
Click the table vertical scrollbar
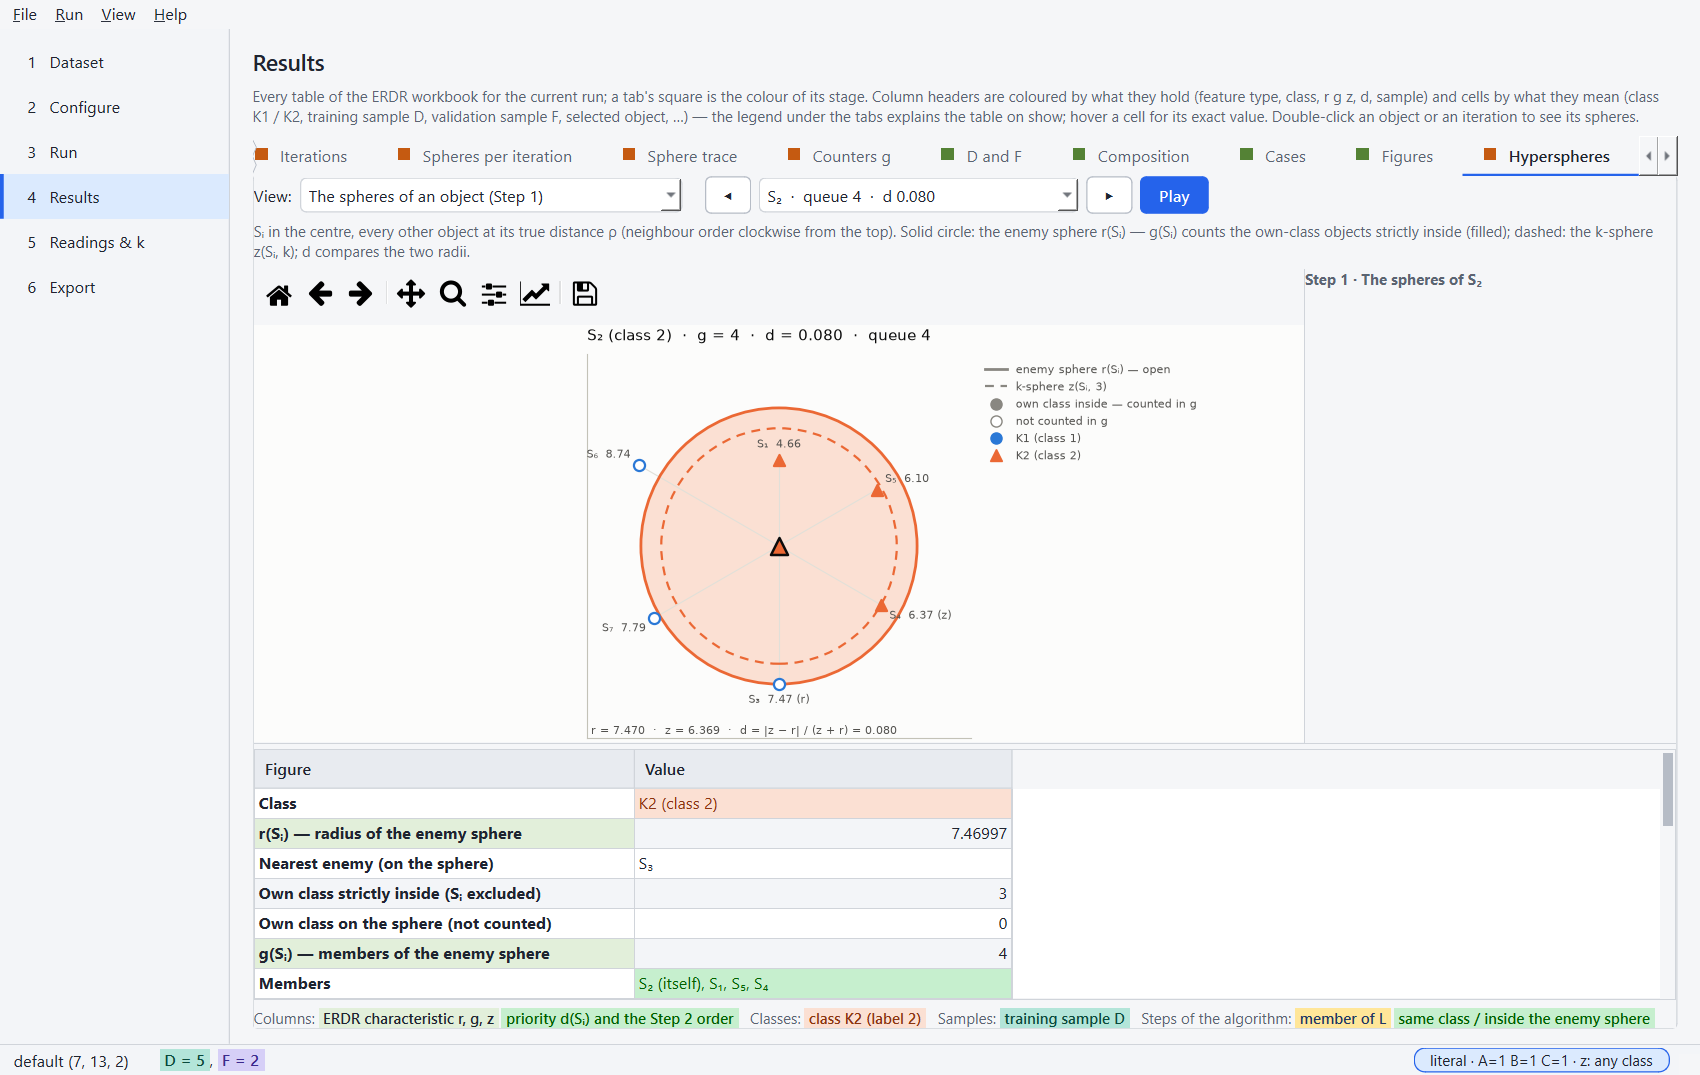point(1667,789)
